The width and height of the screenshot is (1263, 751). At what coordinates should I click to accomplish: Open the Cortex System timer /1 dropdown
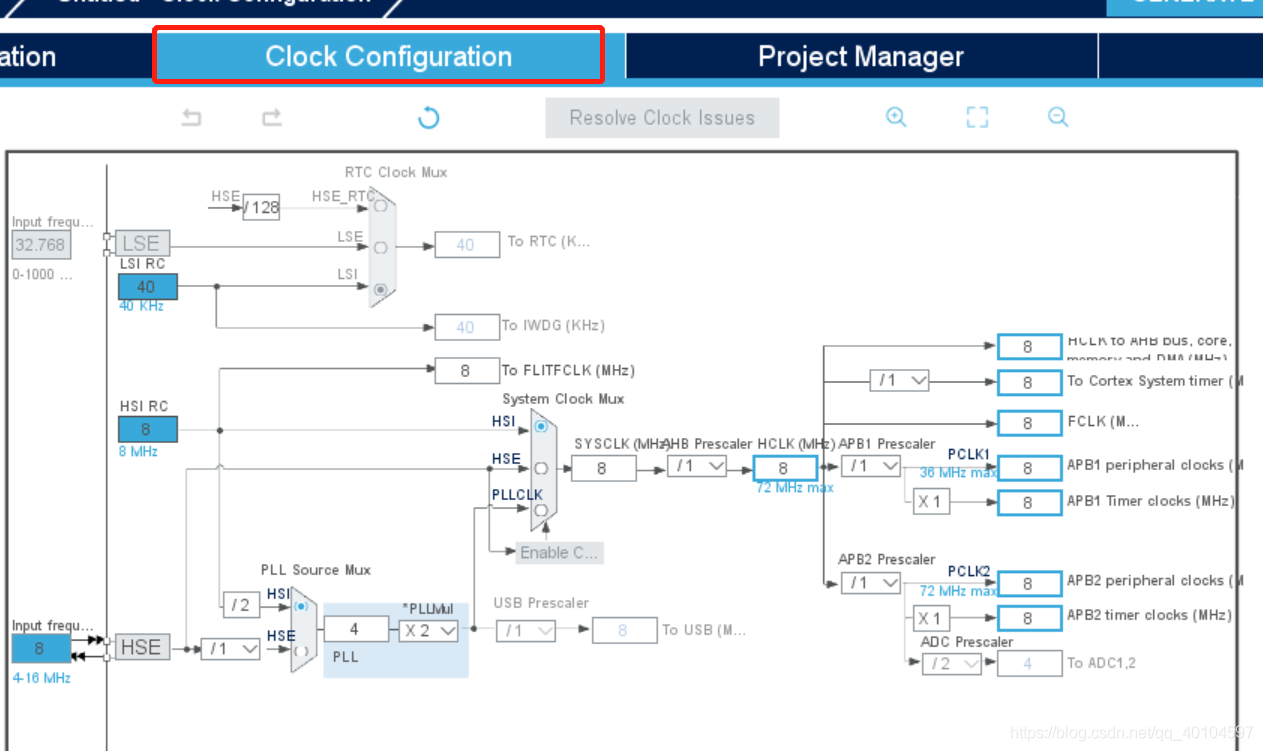(899, 381)
